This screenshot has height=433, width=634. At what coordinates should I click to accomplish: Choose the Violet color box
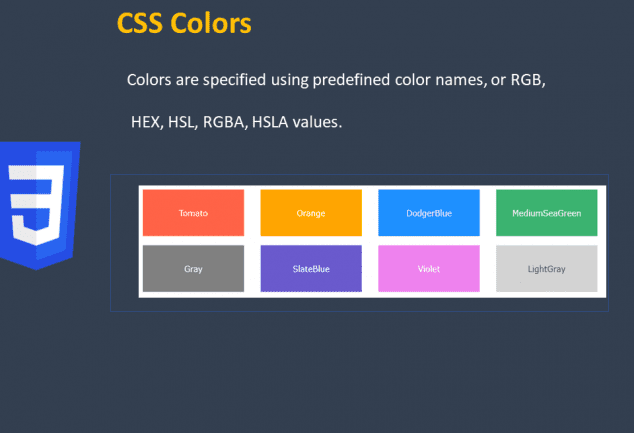(x=429, y=268)
